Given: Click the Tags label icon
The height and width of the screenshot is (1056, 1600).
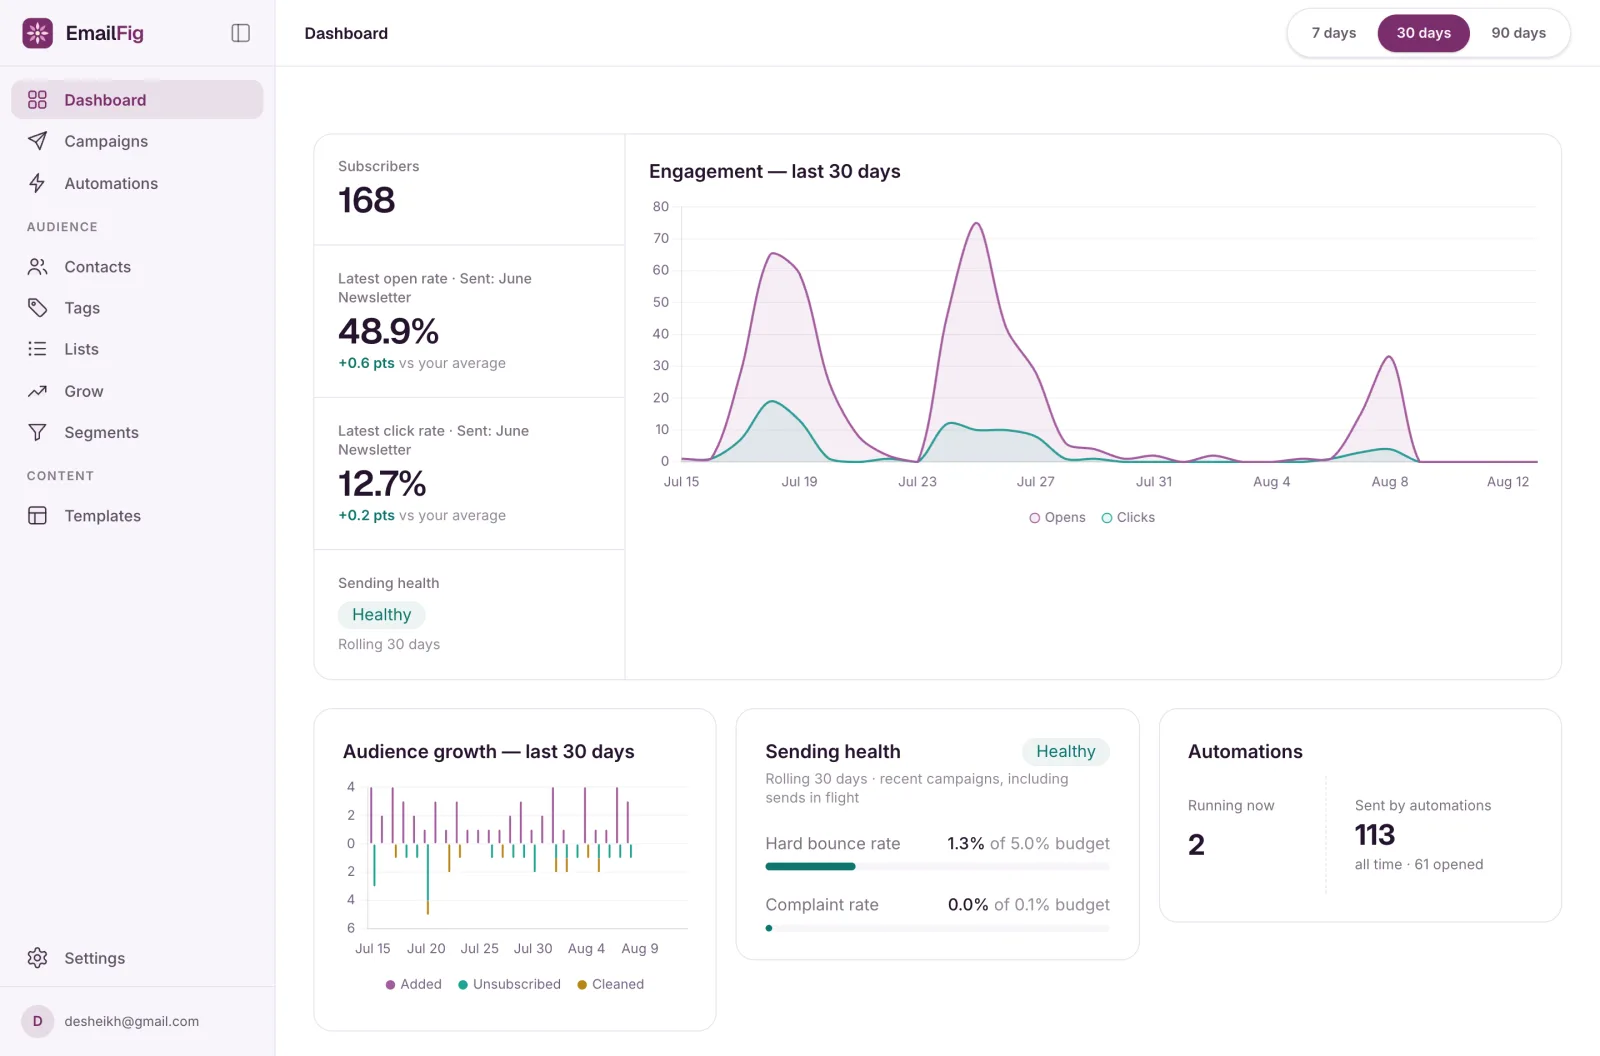Looking at the screenshot, I should click(x=37, y=308).
